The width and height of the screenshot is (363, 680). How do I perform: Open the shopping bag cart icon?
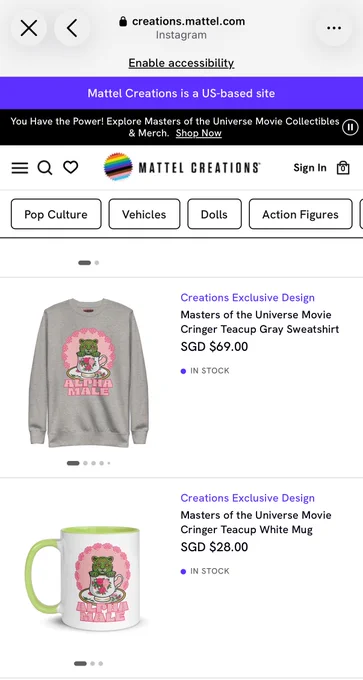[x=343, y=168]
